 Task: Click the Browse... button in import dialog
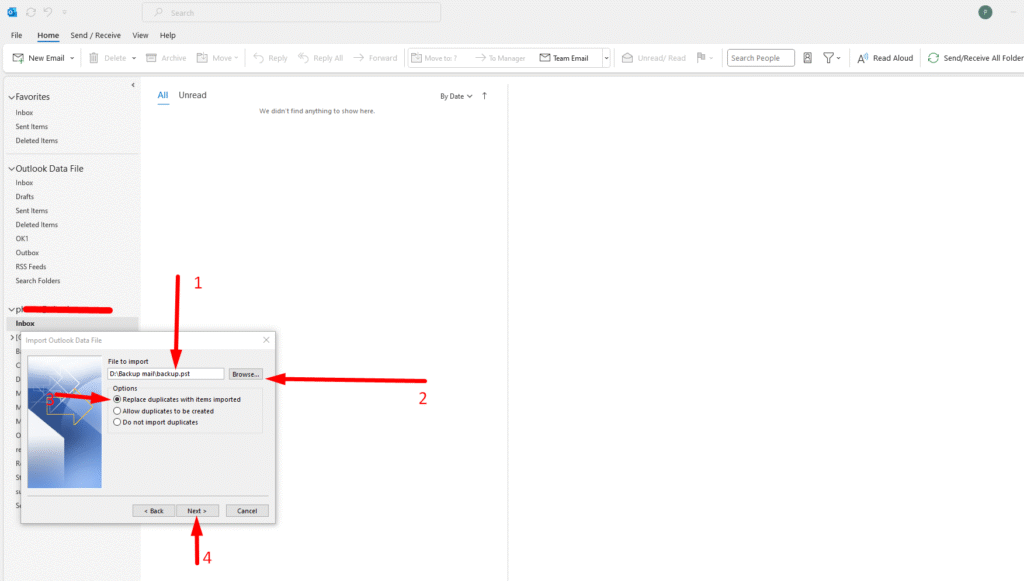[x=245, y=374]
